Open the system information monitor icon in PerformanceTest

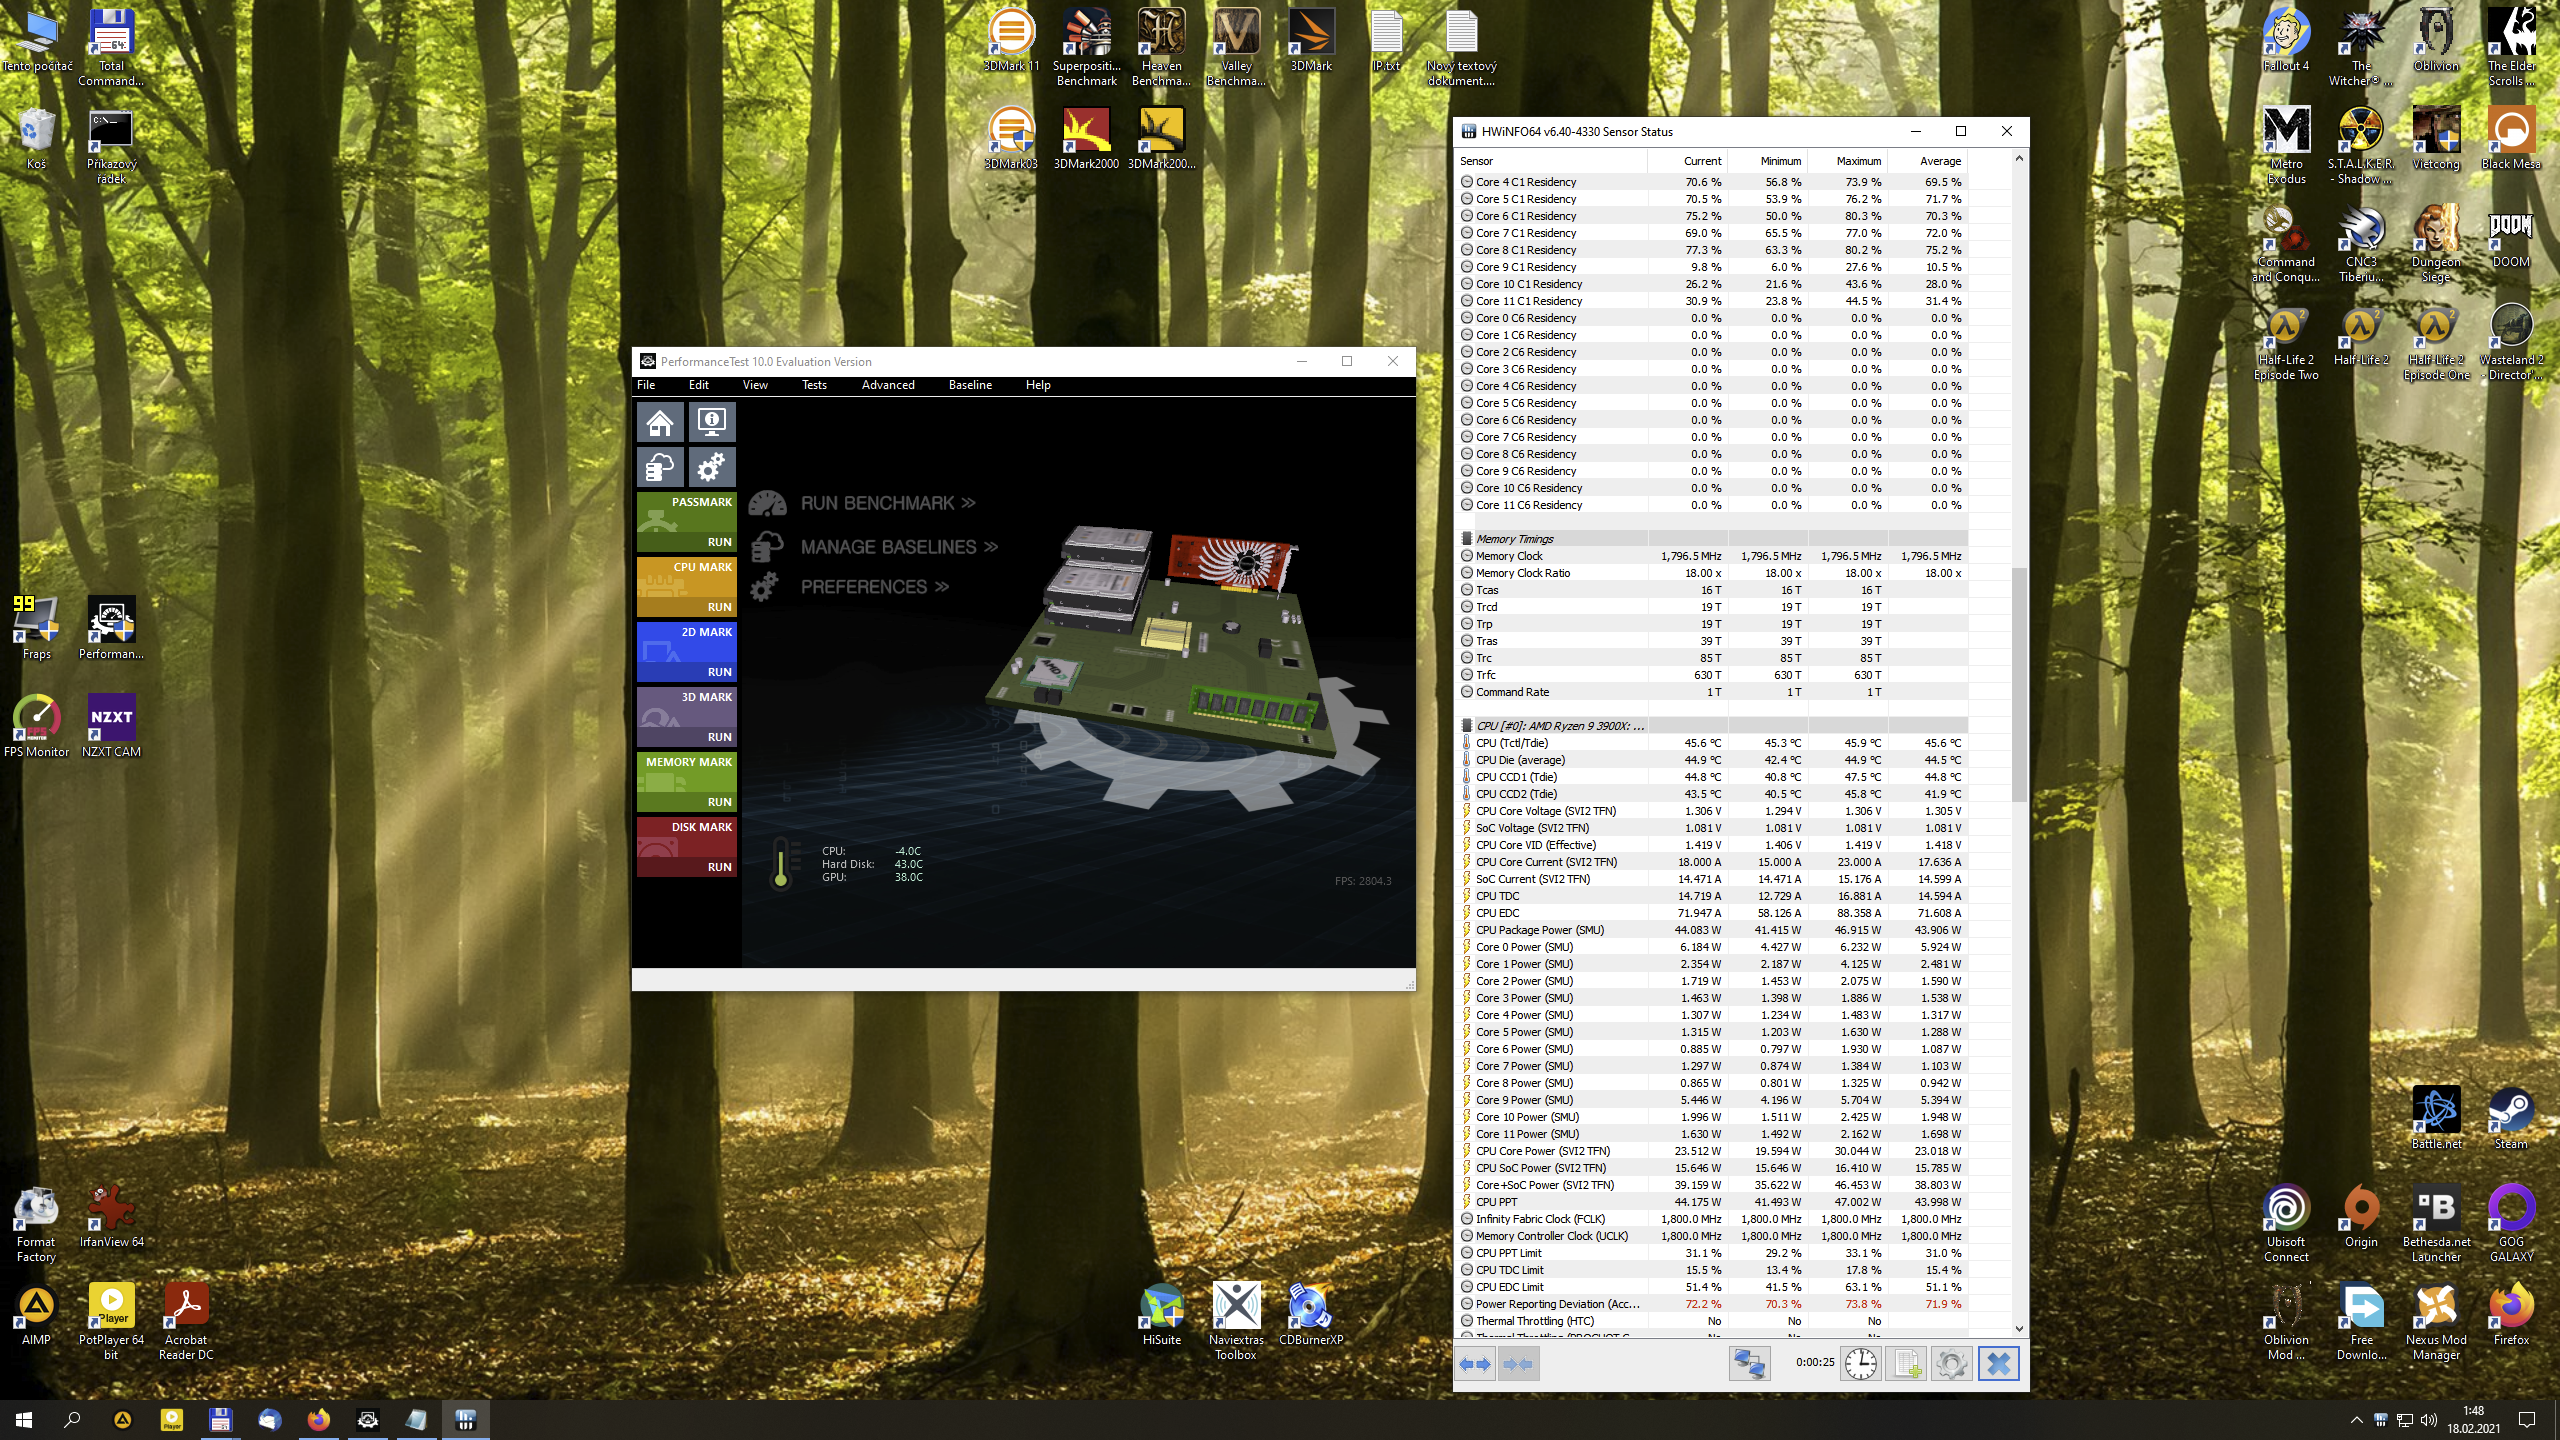[x=711, y=423]
